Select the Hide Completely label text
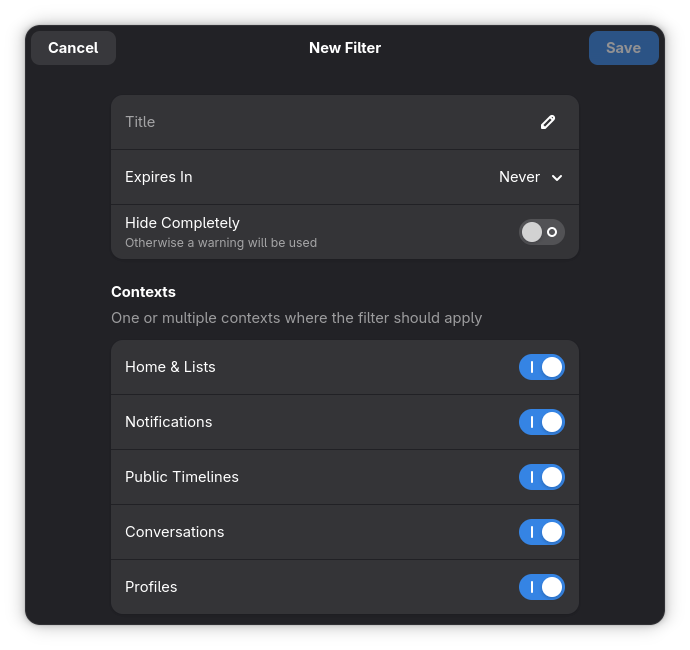690x650 pixels. (182, 223)
